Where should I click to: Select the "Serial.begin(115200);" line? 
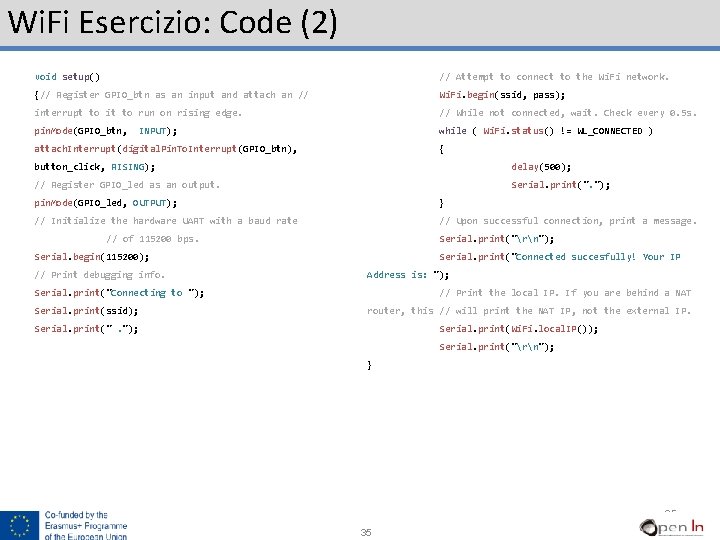coord(91,257)
